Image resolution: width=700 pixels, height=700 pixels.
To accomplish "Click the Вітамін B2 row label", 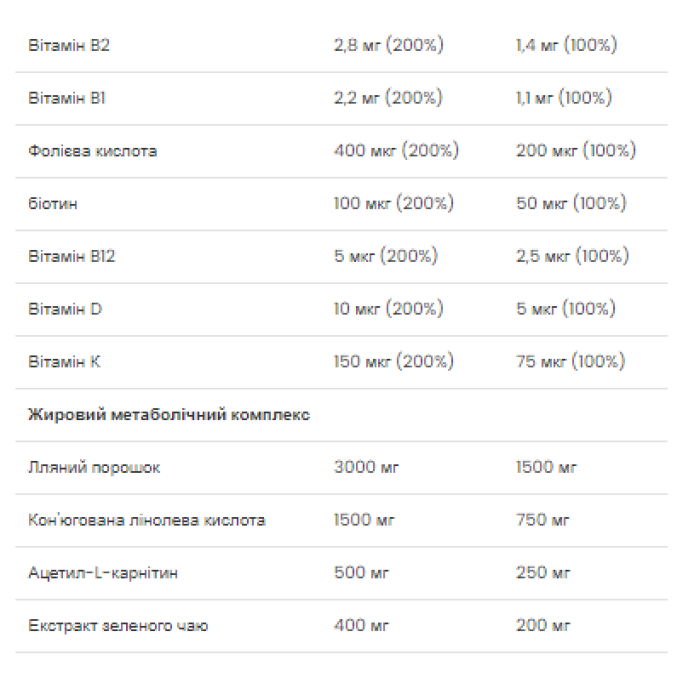I will [x=70, y=46].
